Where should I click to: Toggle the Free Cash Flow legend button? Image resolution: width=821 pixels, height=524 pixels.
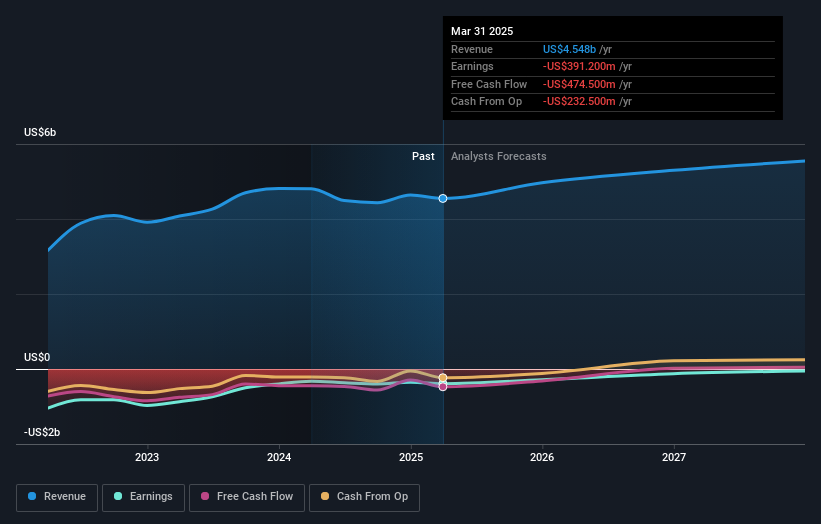pos(247,497)
